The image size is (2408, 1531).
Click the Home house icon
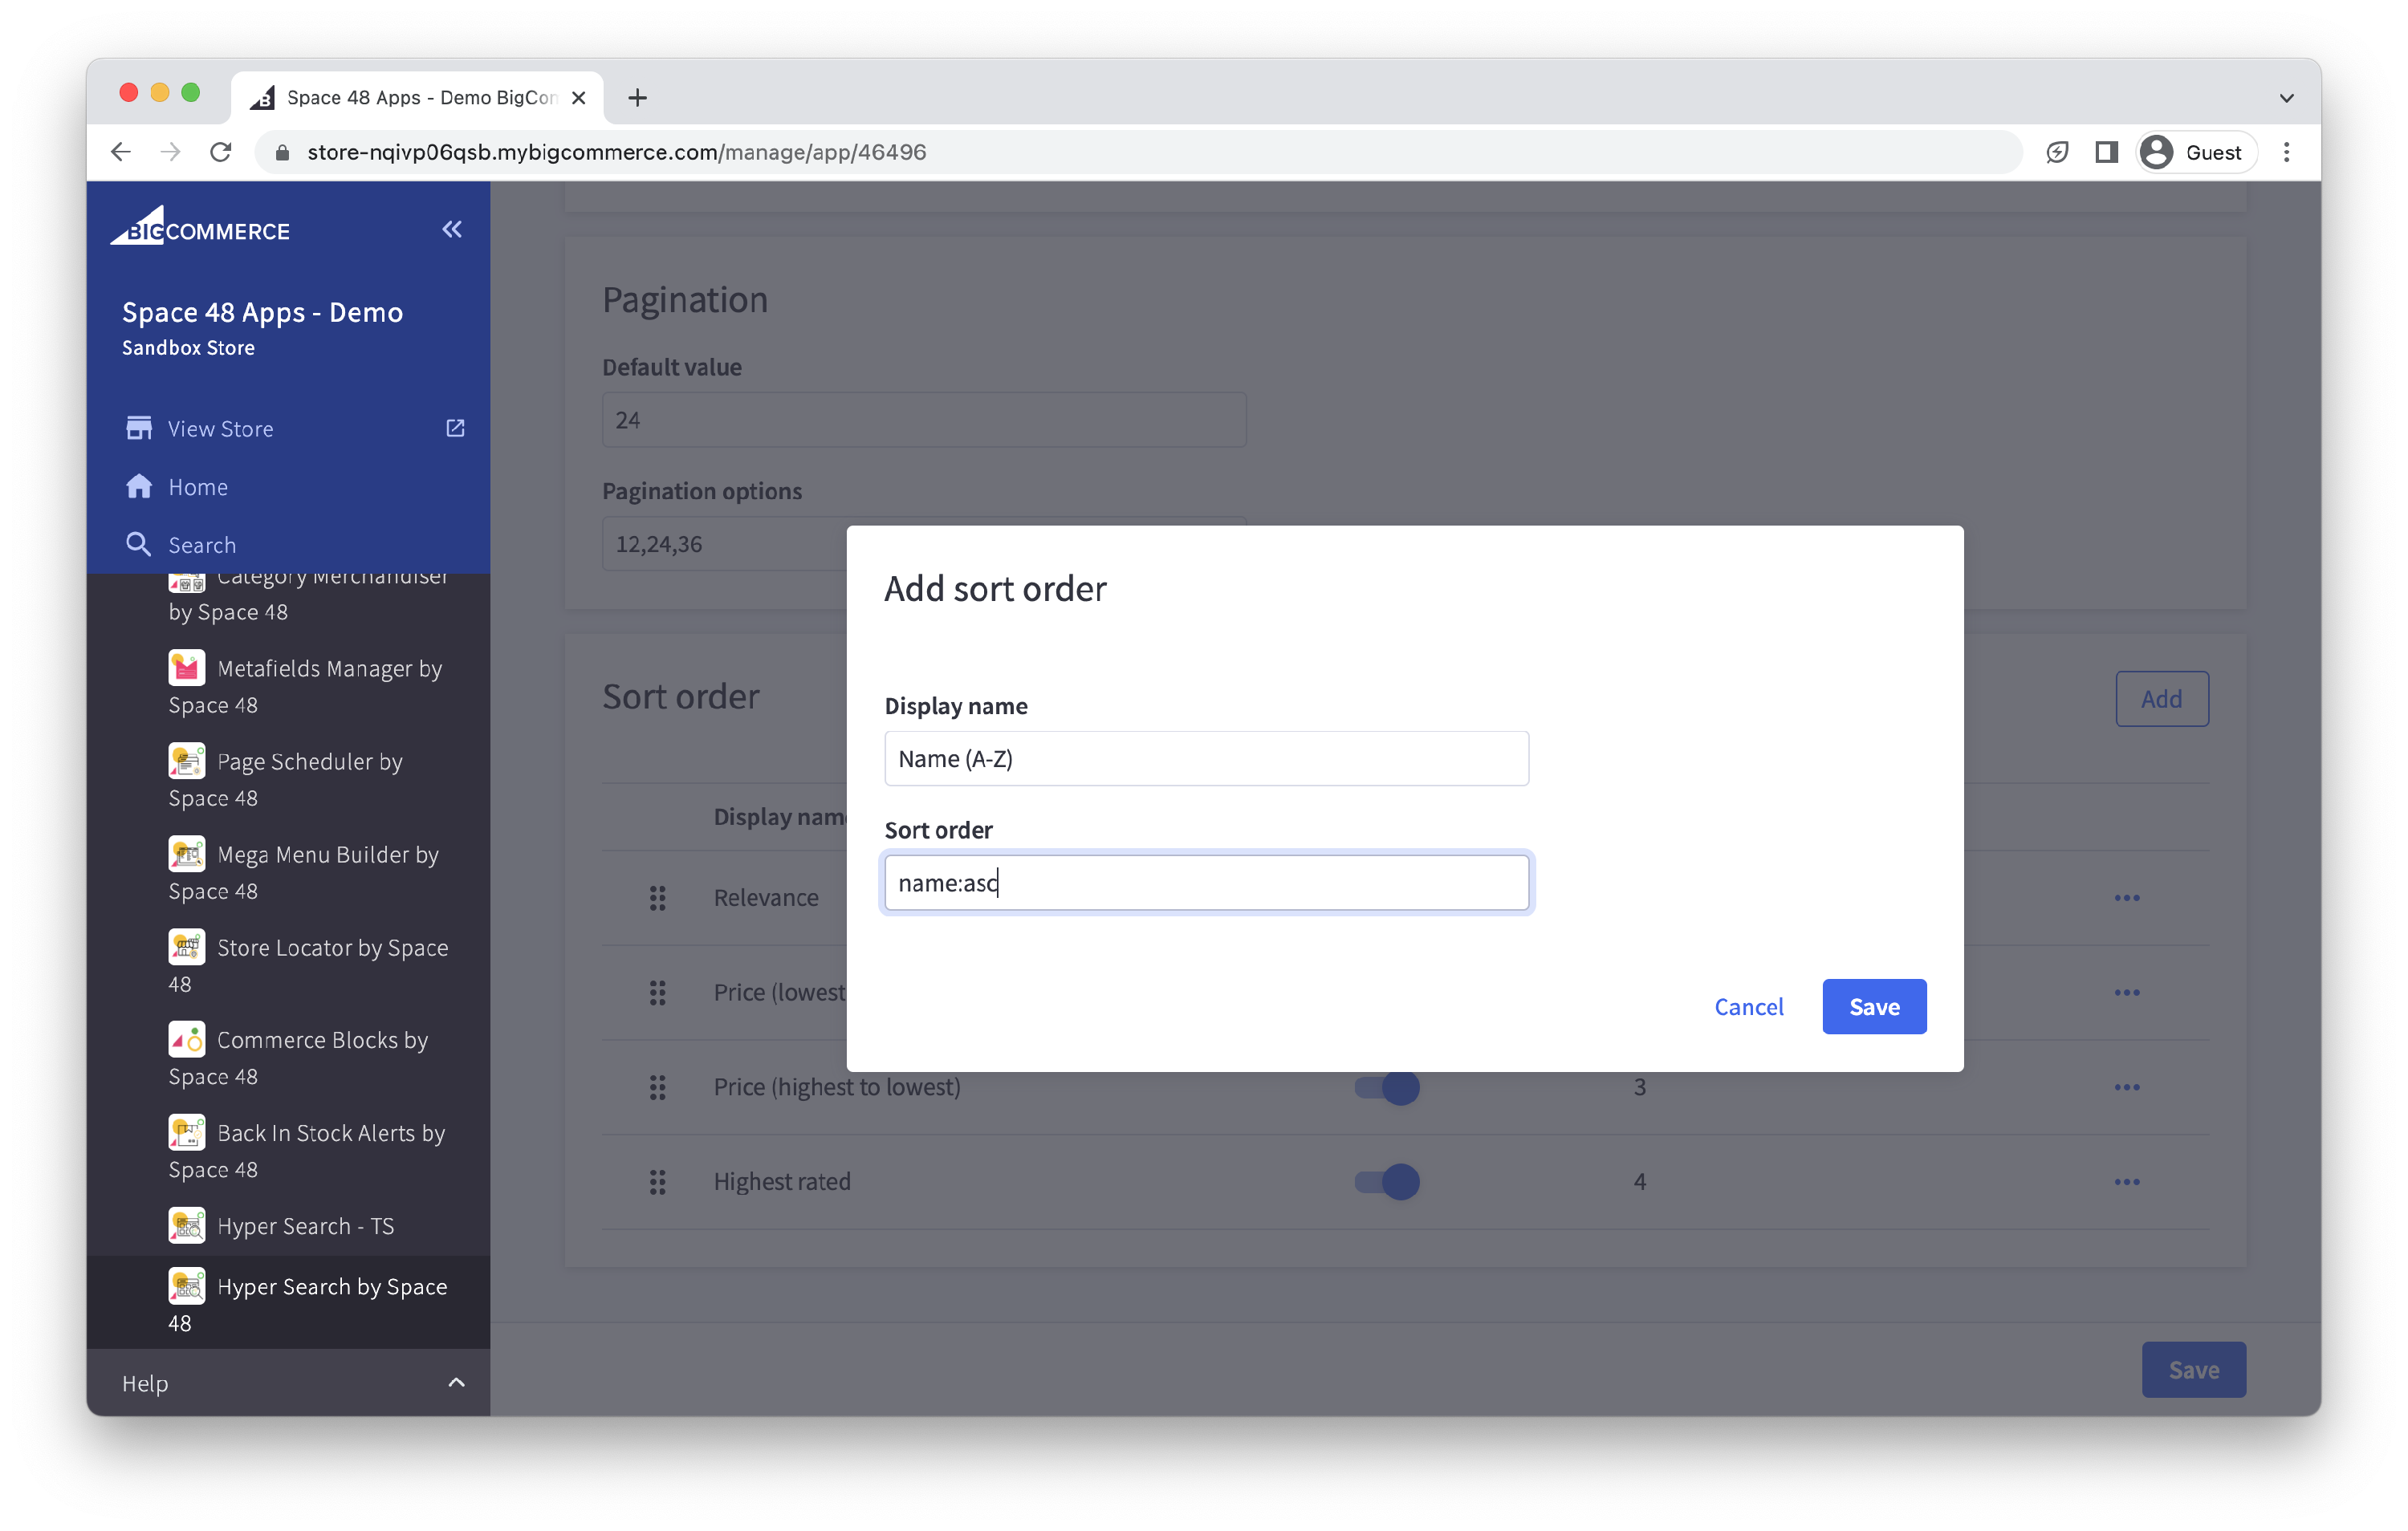coord(139,486)
